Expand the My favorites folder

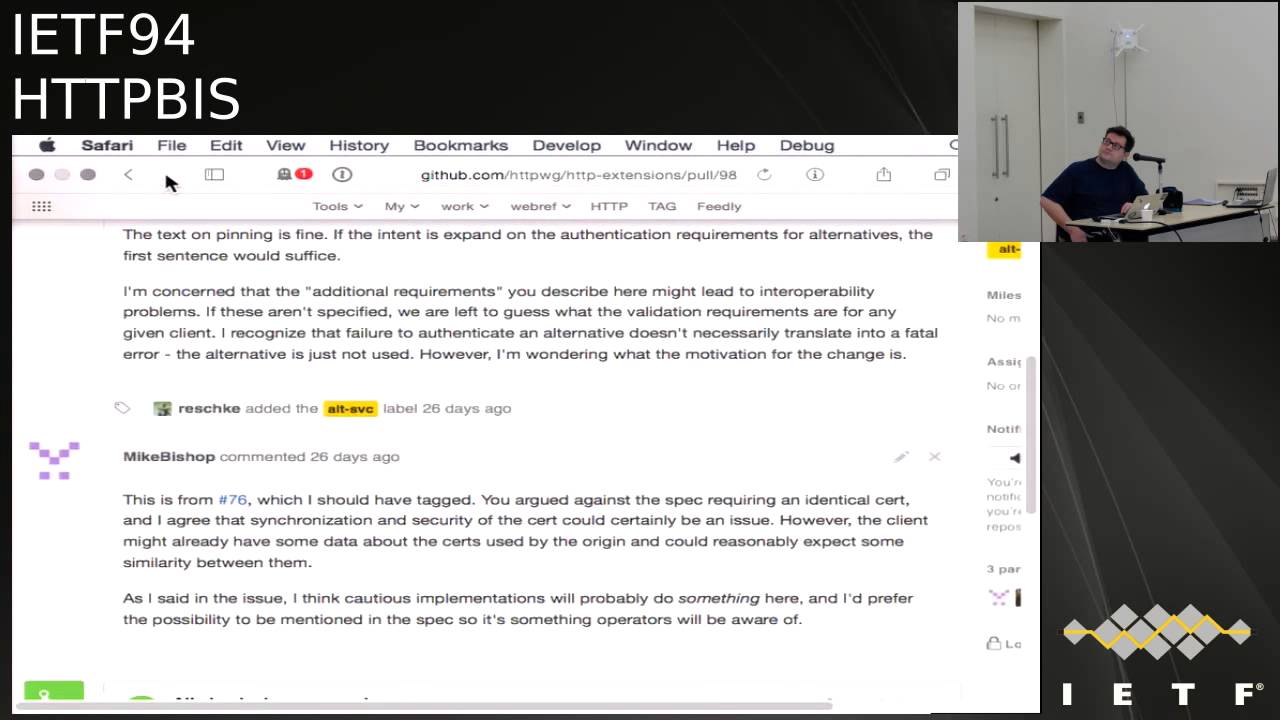click(402, 206)
